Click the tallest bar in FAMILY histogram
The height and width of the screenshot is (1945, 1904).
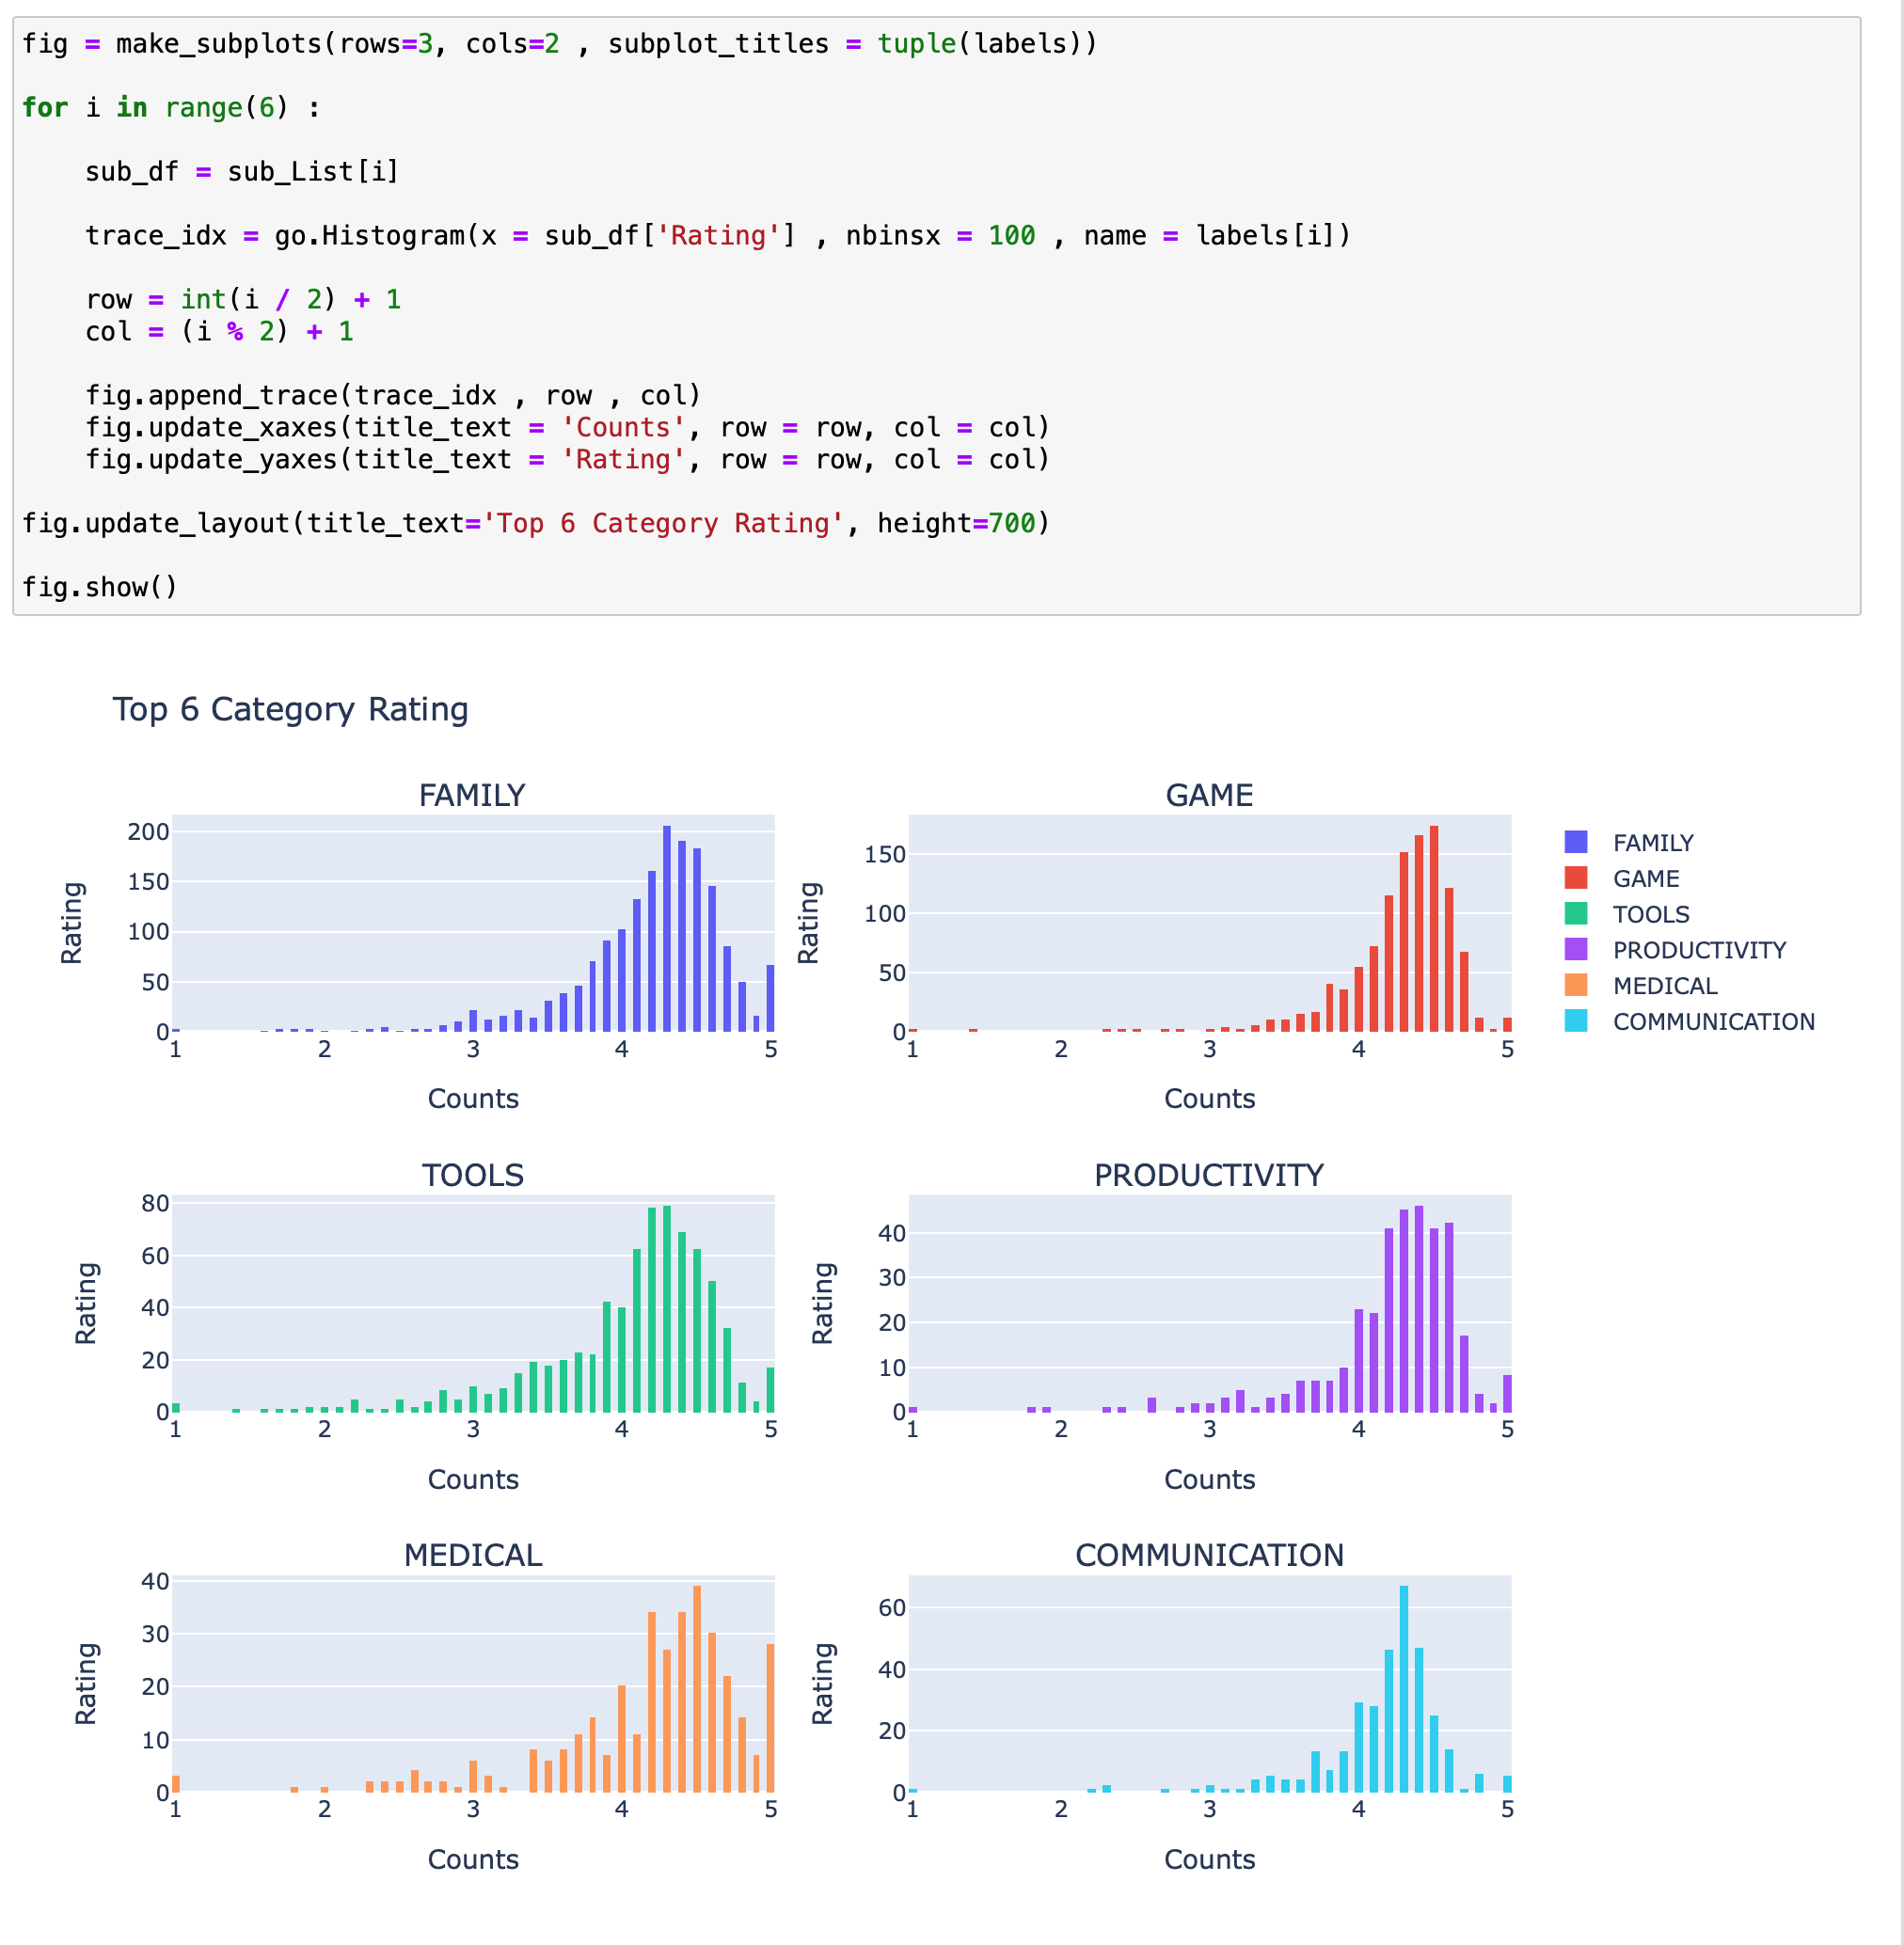[667, 930]
